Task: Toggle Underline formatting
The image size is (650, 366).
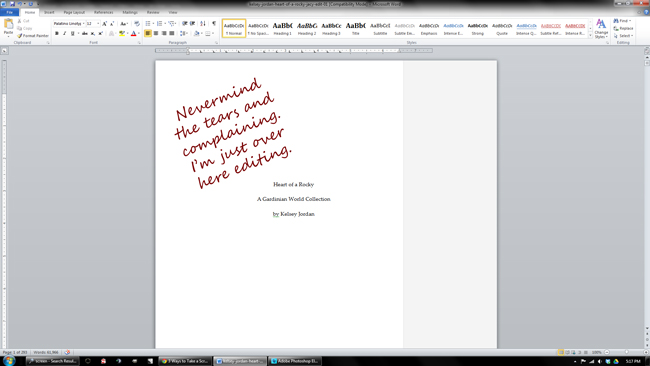Action: (73, 33)
